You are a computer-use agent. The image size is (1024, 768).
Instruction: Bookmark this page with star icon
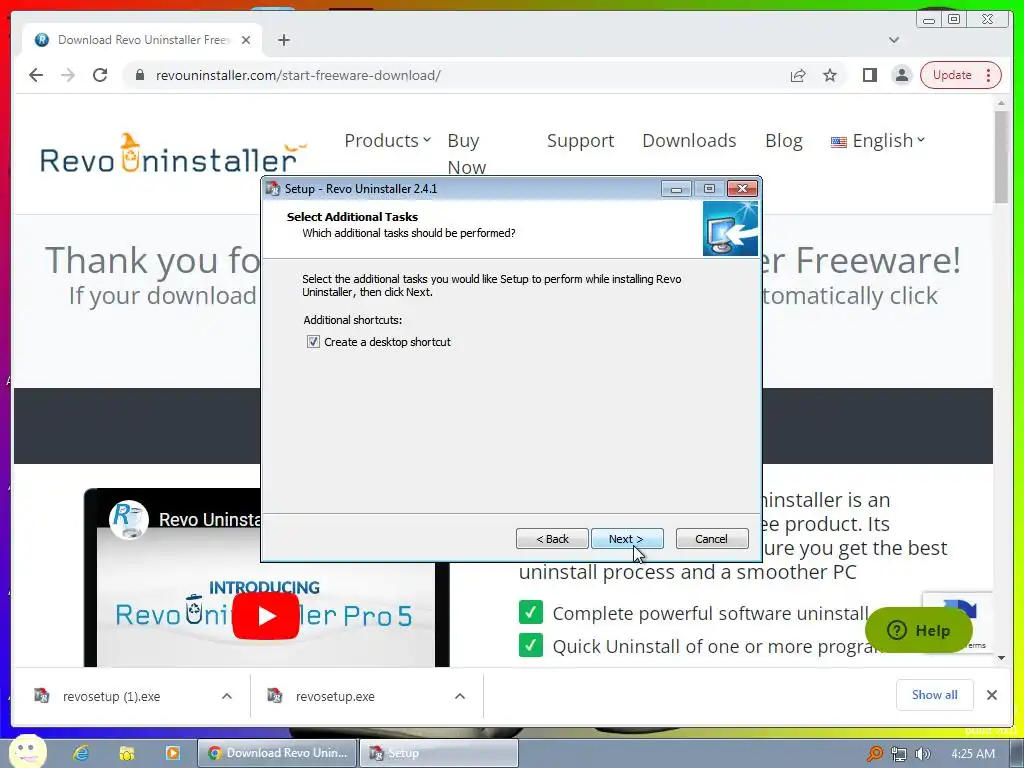click(x=830, y=75)
